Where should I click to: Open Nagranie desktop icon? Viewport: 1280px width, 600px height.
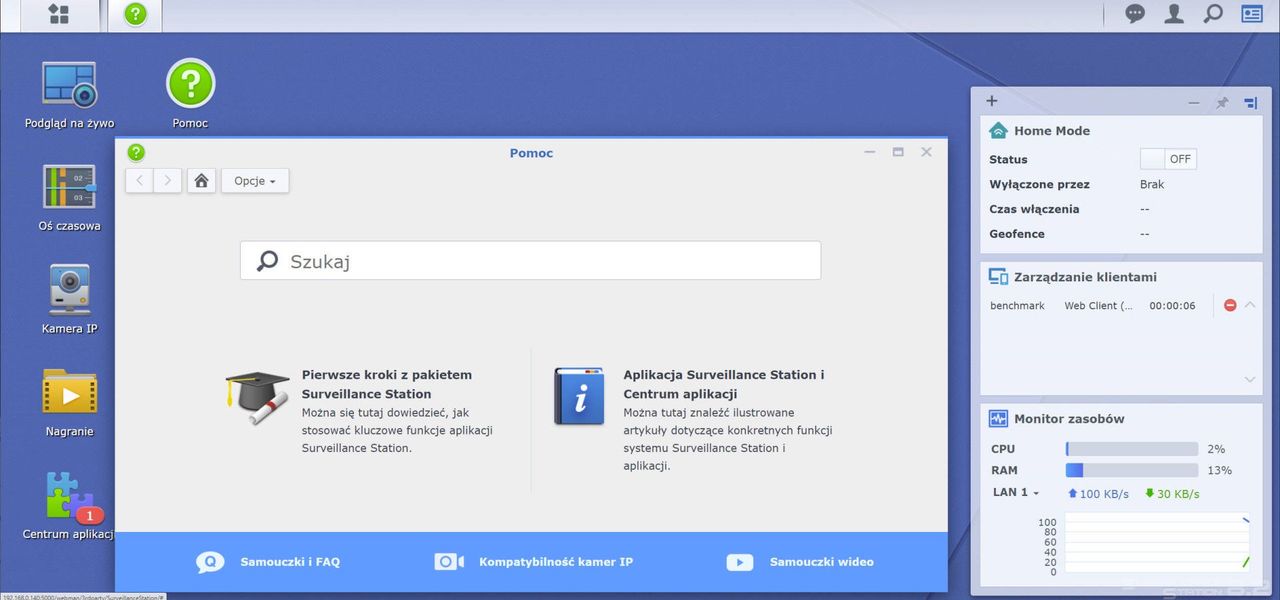pos(69,403)
